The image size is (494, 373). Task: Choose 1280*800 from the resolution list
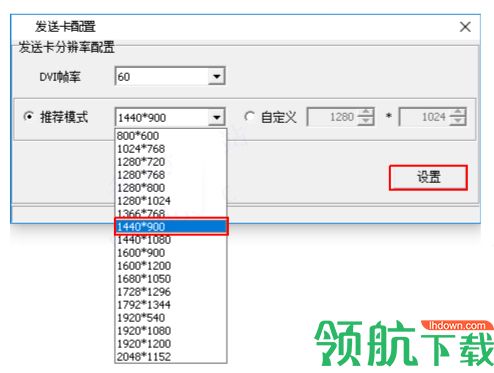coord(171,188)
